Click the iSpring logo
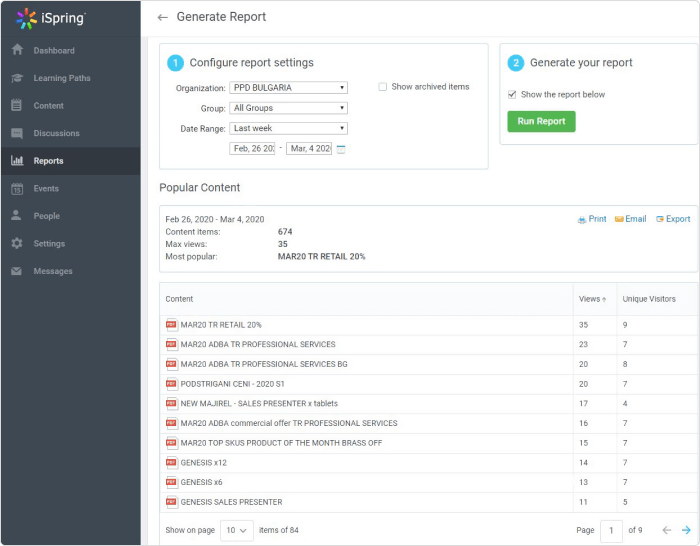The height and width of the screenshot is (546, 700). point(52,18)
